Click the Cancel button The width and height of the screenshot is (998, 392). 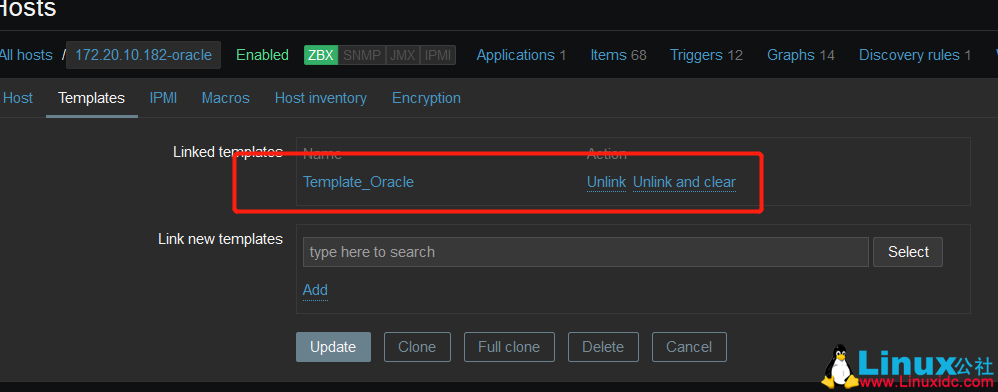[x=689, y=347]
